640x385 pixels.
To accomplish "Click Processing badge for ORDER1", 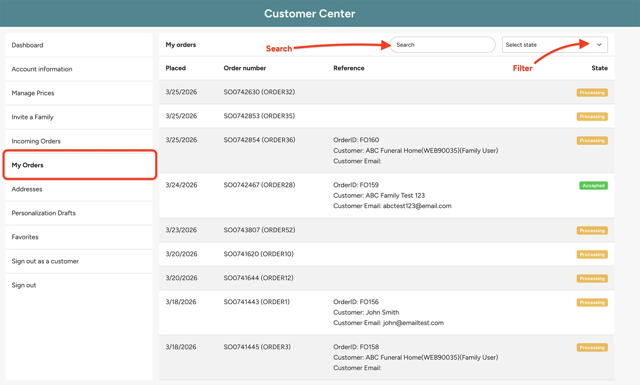I will (x=592, y=303).
